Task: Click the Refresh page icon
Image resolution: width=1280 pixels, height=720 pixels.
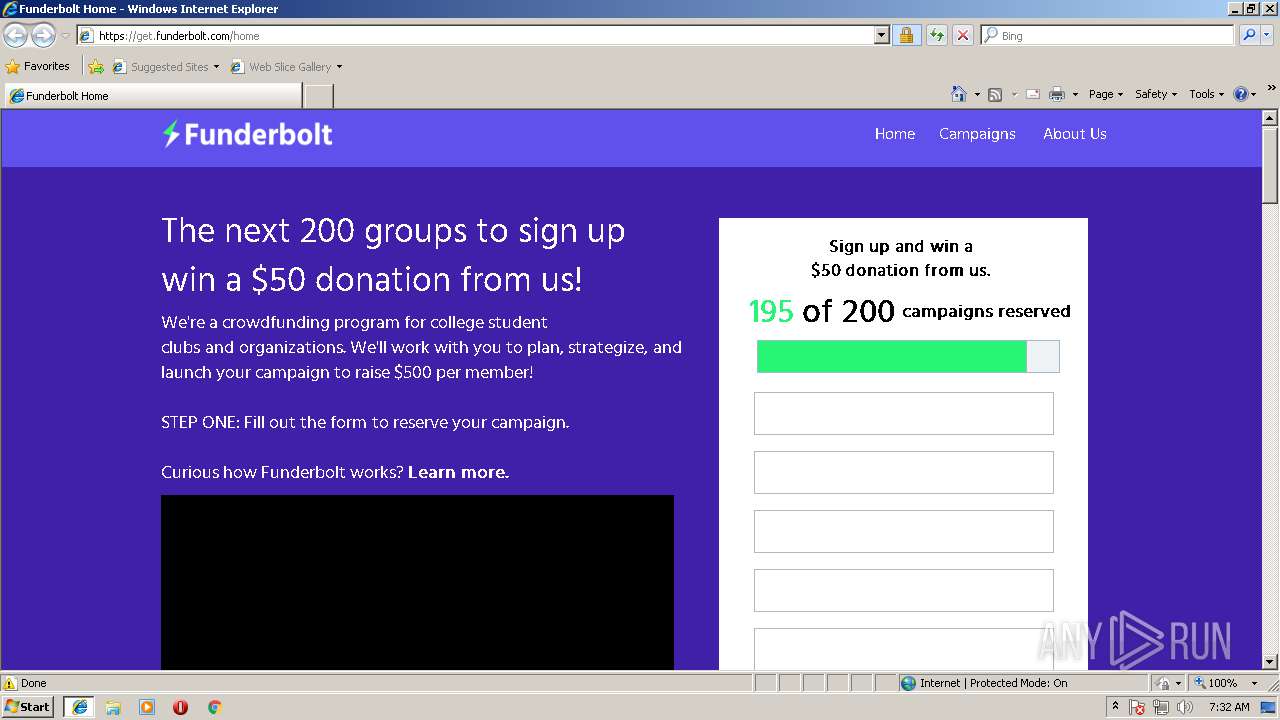Action: (x=936, y=35)
